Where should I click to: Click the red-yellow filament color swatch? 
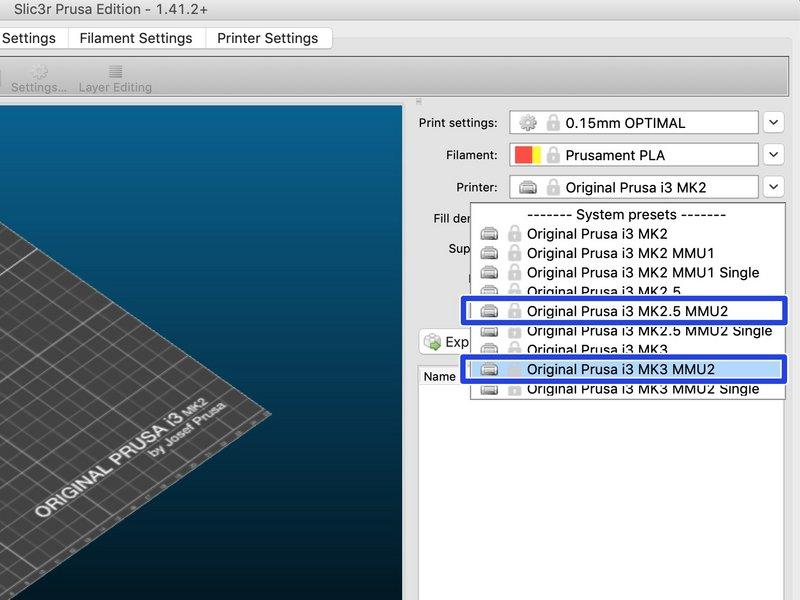tap(528, 155)
